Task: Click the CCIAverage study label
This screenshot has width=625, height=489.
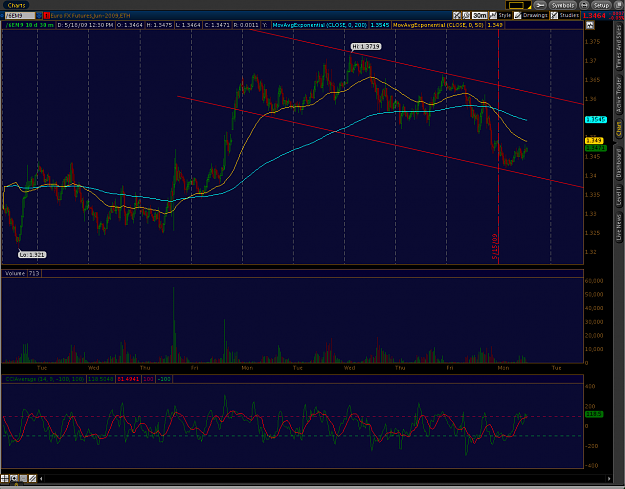Action: [44, 379]
